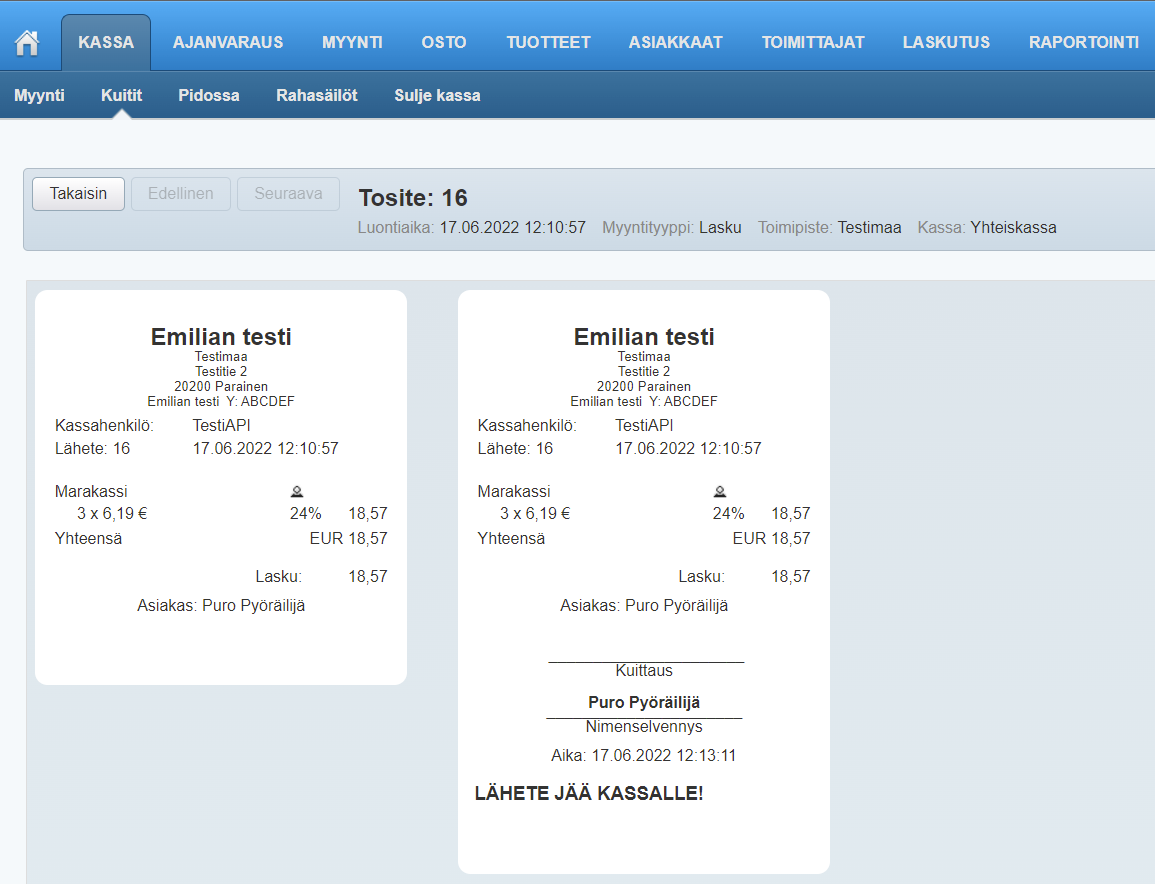Click product icon on right receipt
This screenshot has height=884, width=1155.
tap(720, 491)
